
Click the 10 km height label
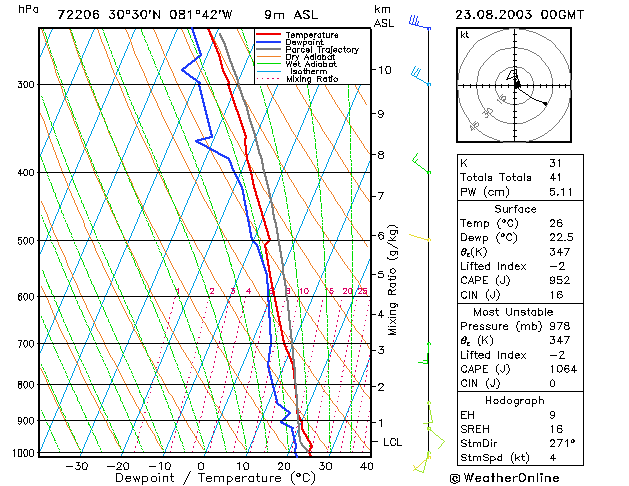[x=385, y=70]
